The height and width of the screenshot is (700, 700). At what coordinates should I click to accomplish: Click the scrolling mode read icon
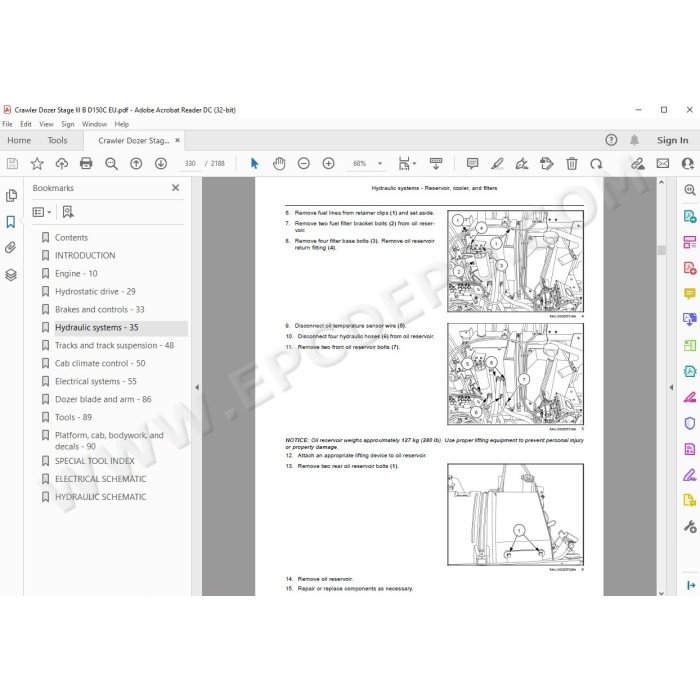pos(436,164)
